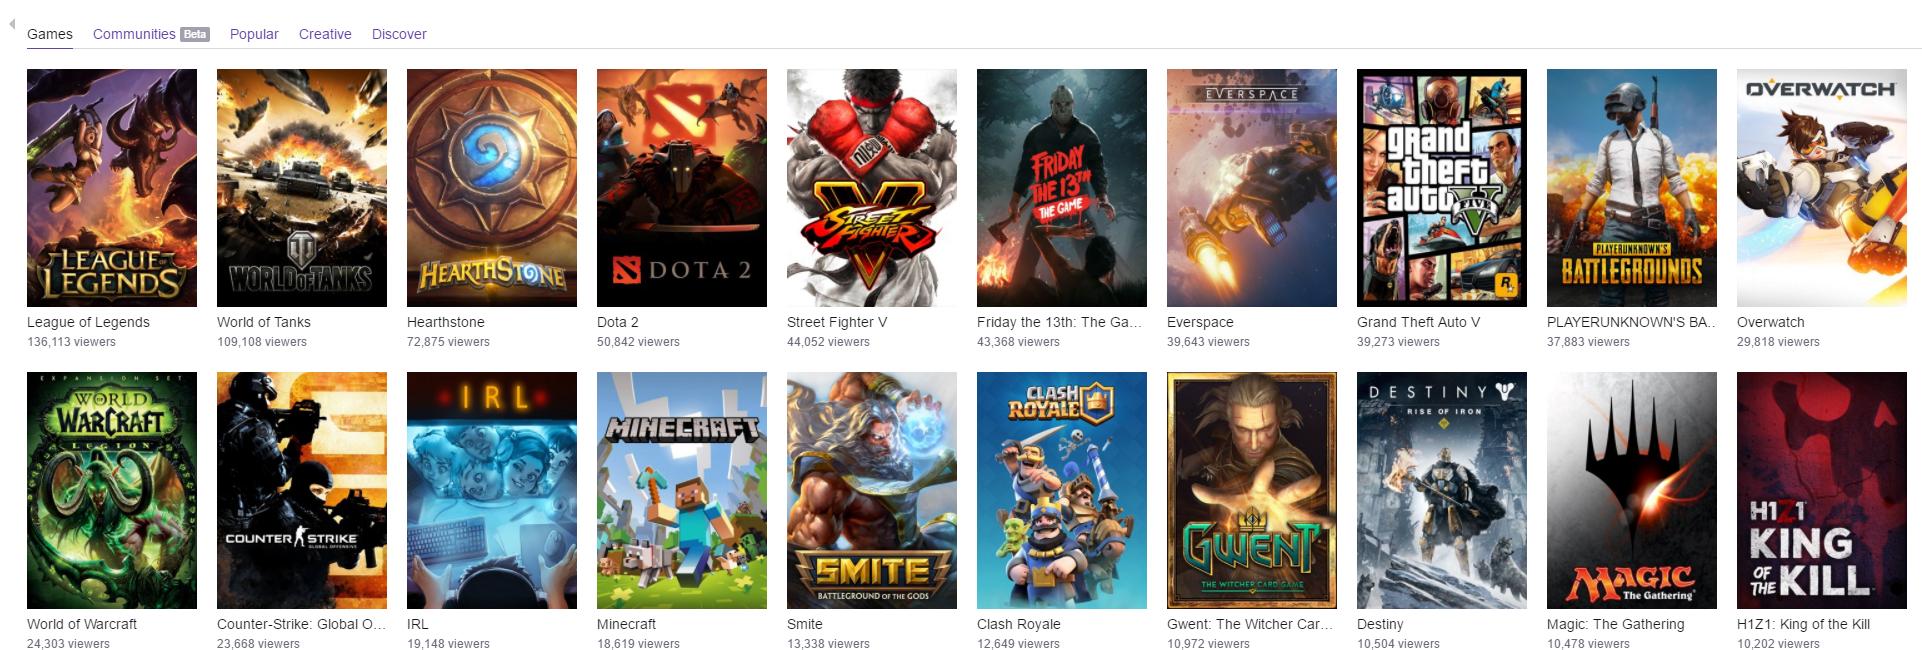Collapse sidebar with left arrow icon

click(12, 24)
